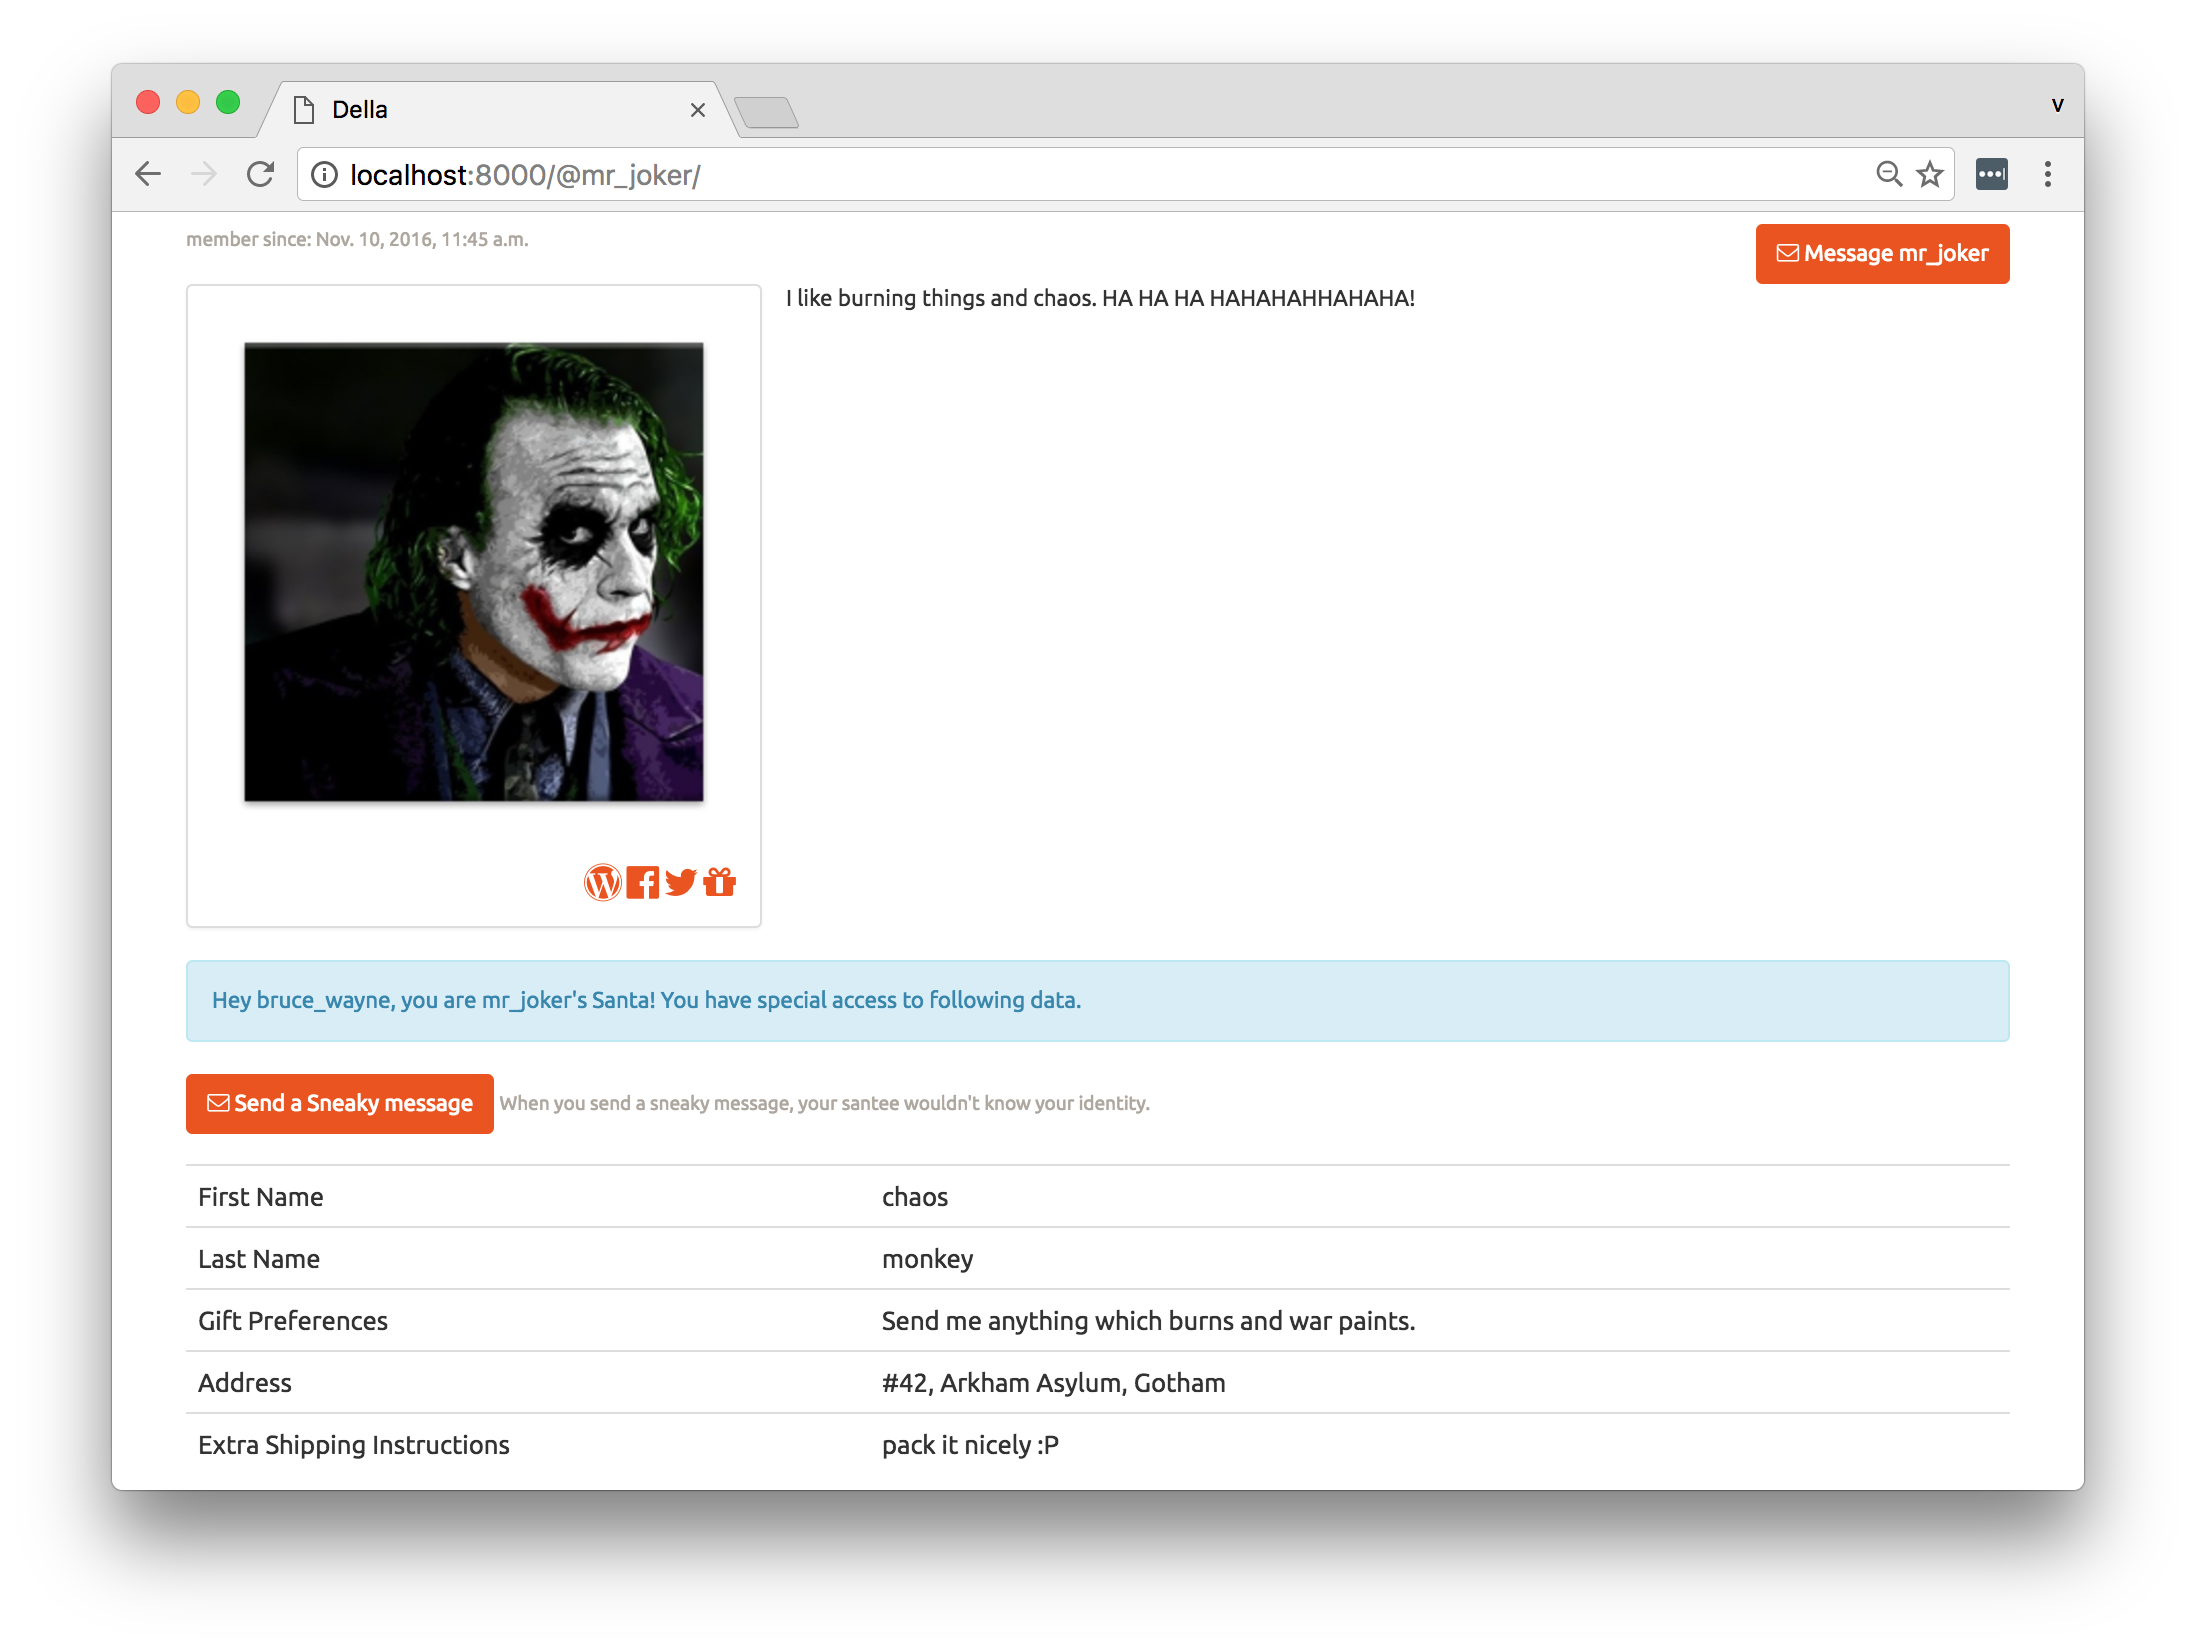Click the browser forward arrow
Viewport: 2196px width, 1650px height.
(x=204, y=174)
